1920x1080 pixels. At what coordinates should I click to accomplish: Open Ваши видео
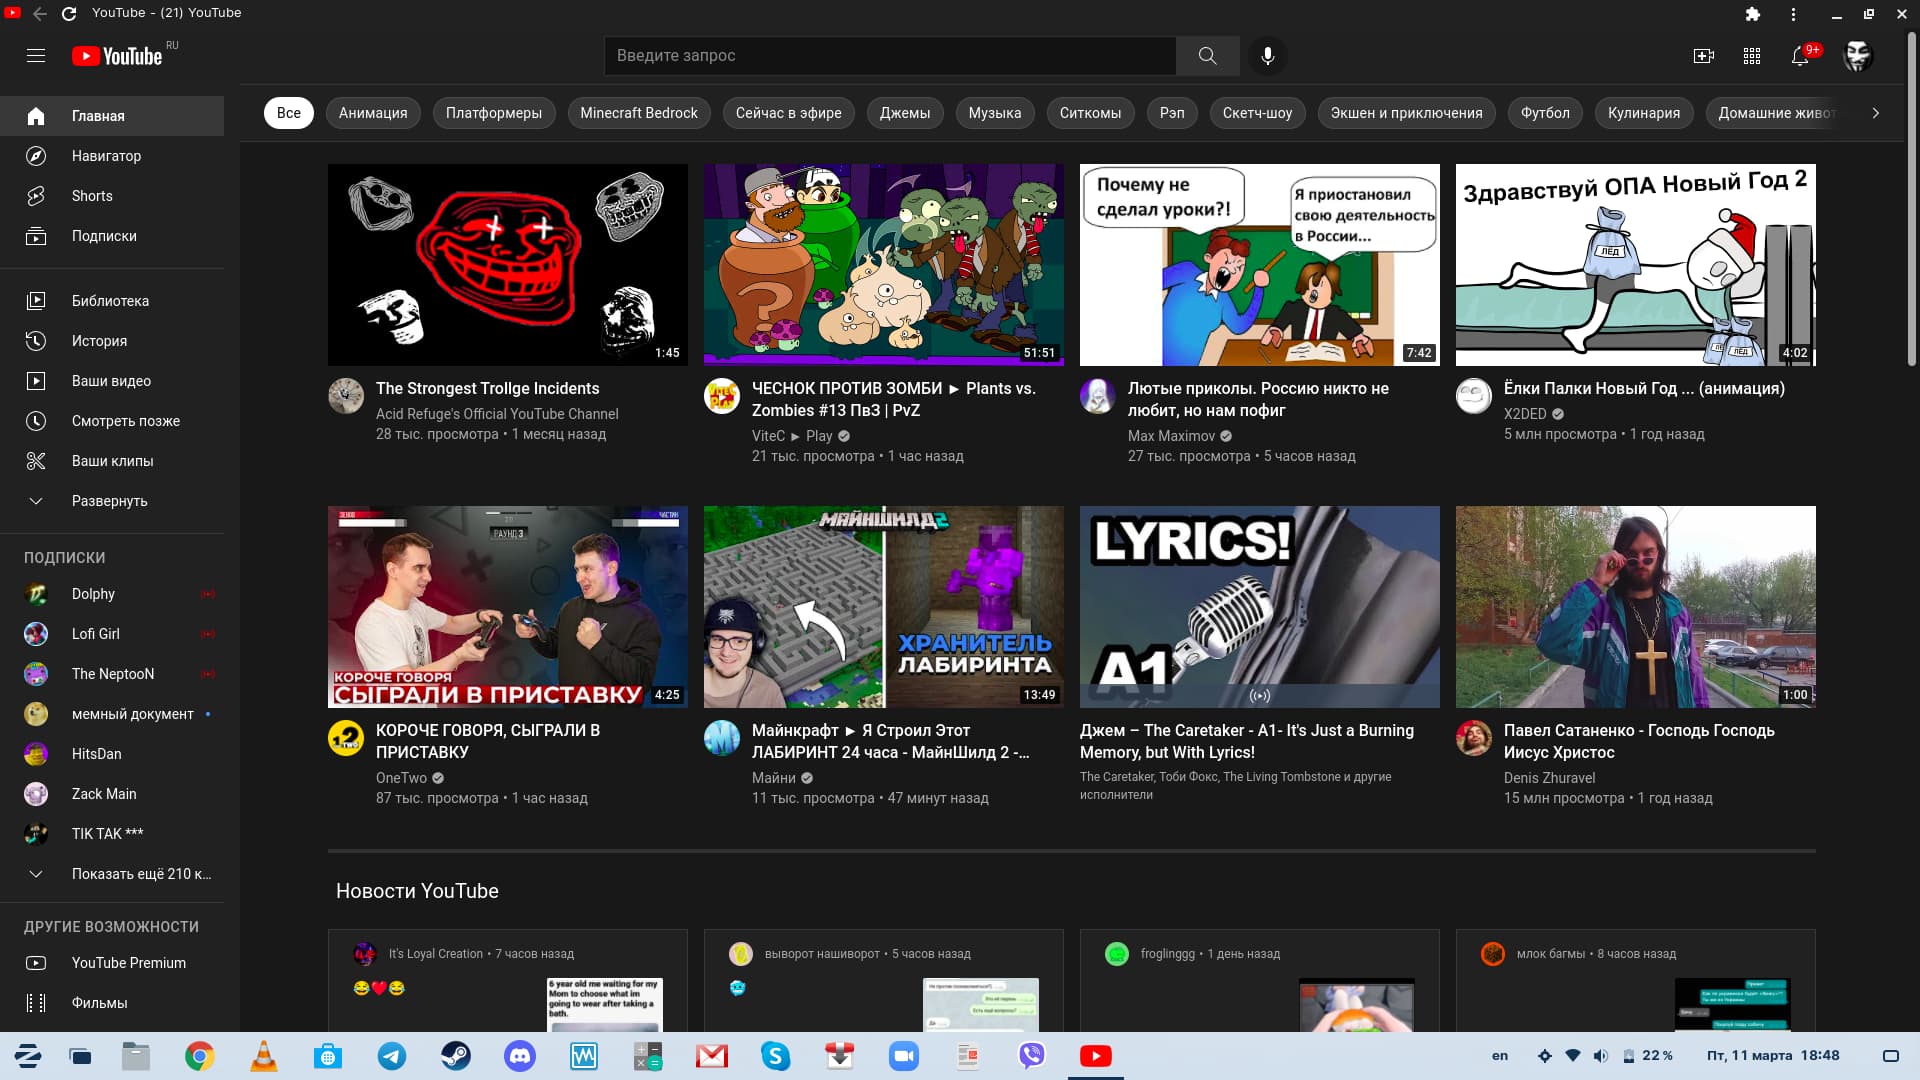tap(112, 381)
